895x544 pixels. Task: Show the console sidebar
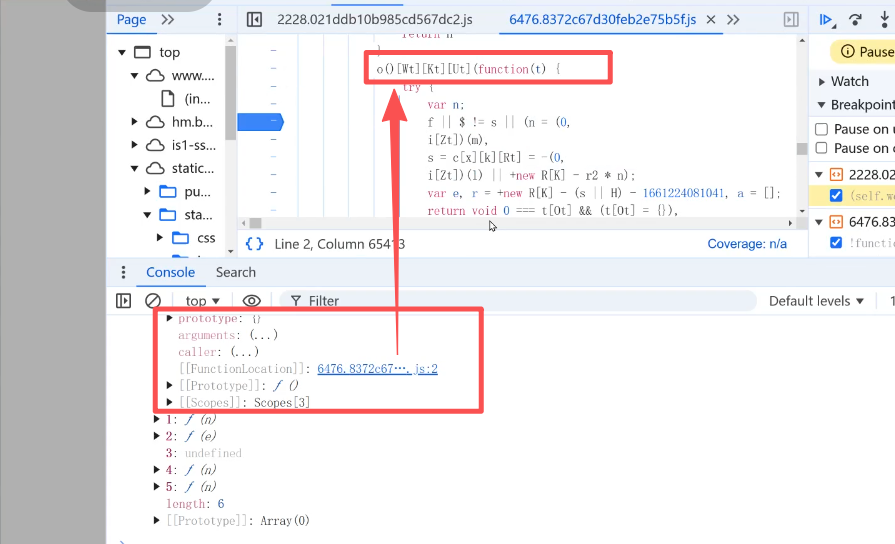[123, 301]
